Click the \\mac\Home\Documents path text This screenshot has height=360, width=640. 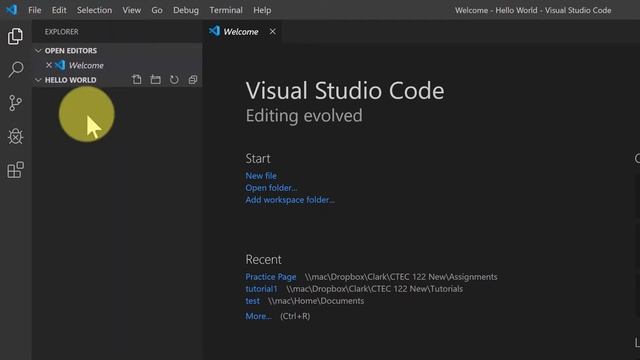pyautogui.click(x=316, y=301)
